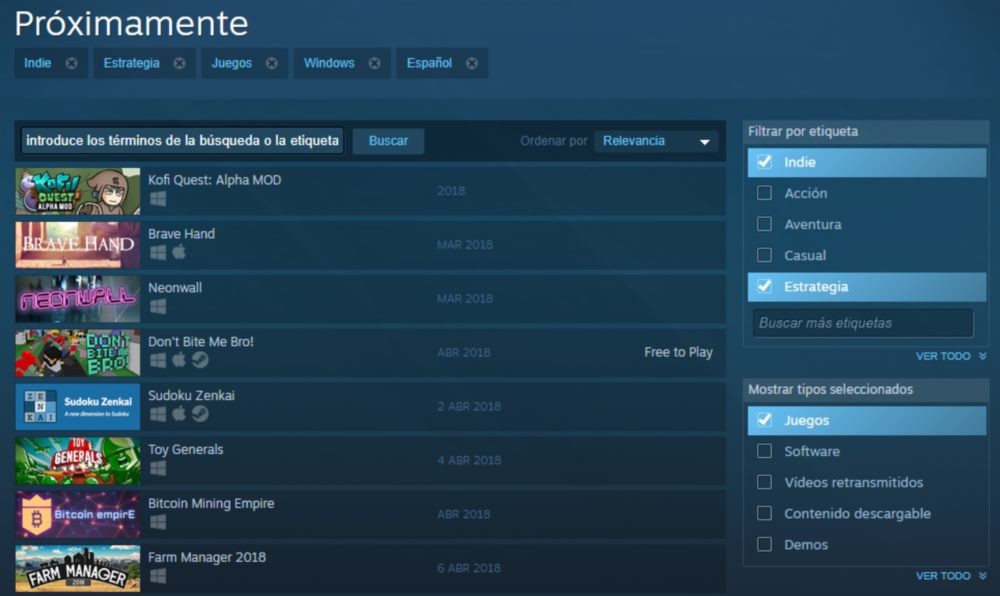Expand VER TODO in the tag filter panel
1000x596 pixels.
click(x=943, y=356)
